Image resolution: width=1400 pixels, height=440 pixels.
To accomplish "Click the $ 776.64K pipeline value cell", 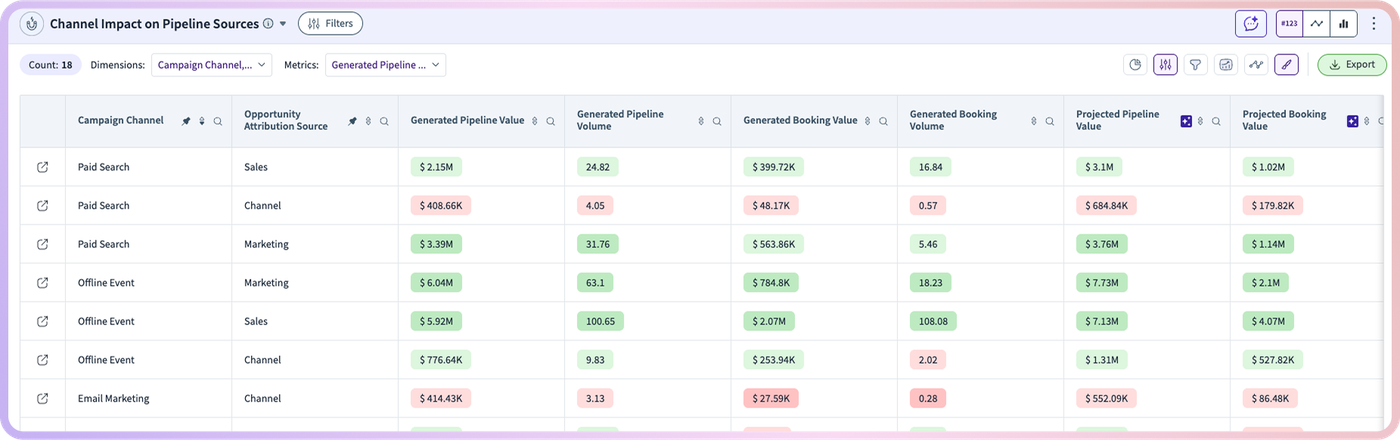I will click(441, 360).
